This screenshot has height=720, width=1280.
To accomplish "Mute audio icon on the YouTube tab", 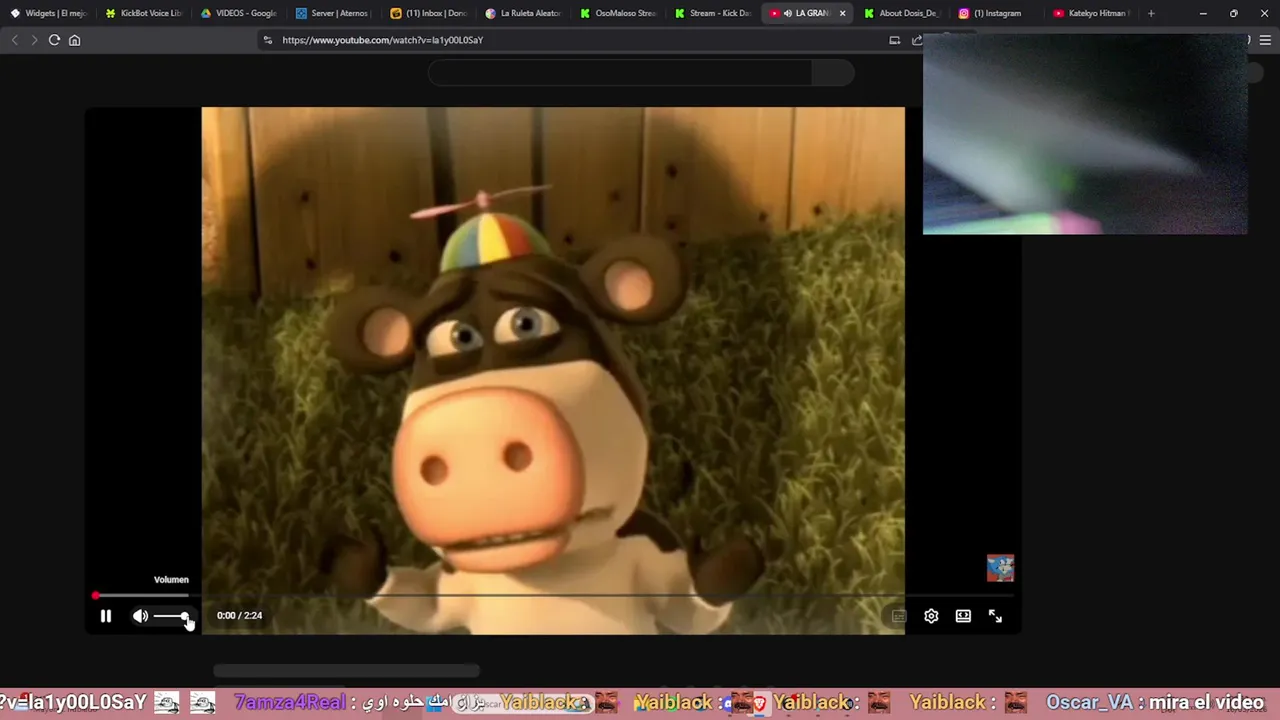I will (788, 13).
